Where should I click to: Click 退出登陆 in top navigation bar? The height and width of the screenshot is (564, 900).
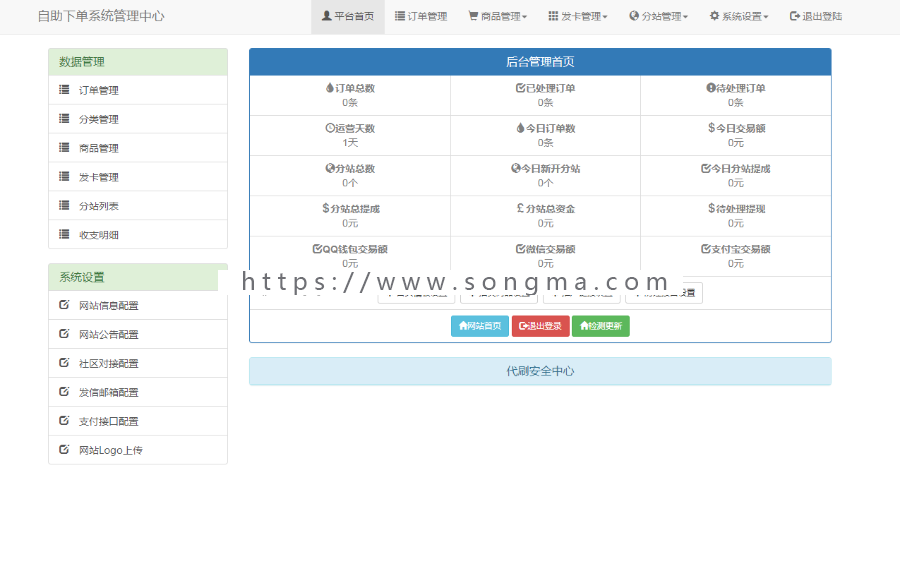pos(816,17)
